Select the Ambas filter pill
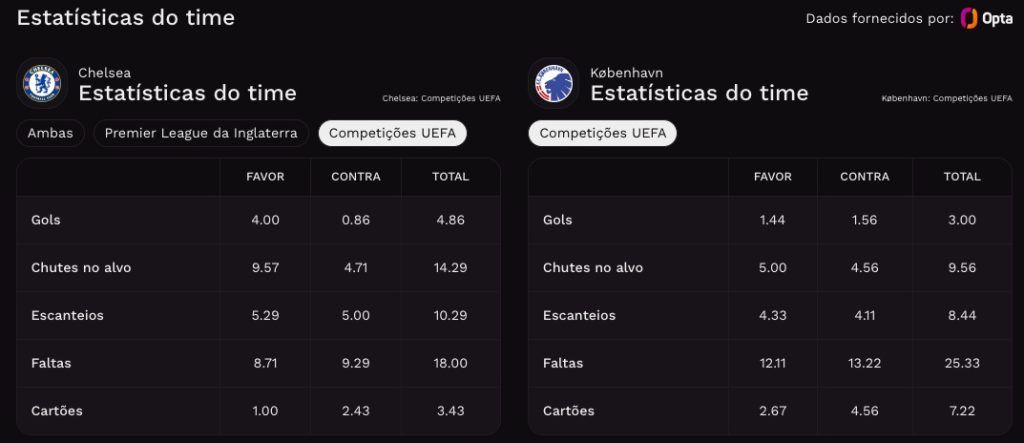 [x=50, y=133]
